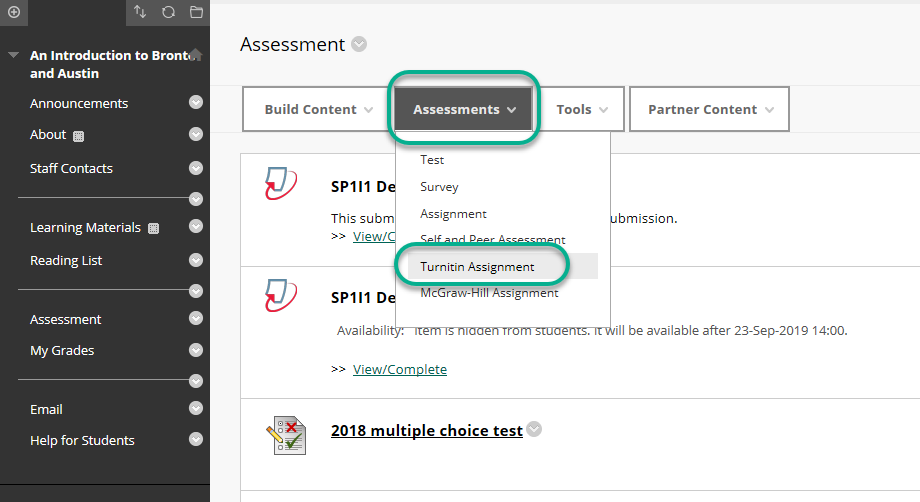This screenshot has height=502, width=920.
Task: Select Test from Assessments dropdown
Action: click(432, 160)
